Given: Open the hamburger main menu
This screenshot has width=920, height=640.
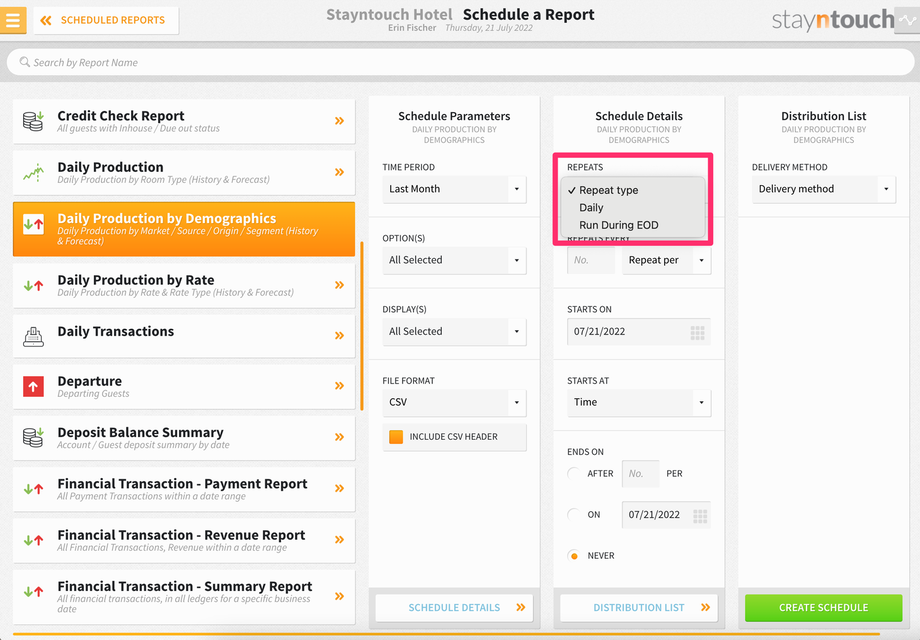Looking at the screenshot, I should (13, 20).
